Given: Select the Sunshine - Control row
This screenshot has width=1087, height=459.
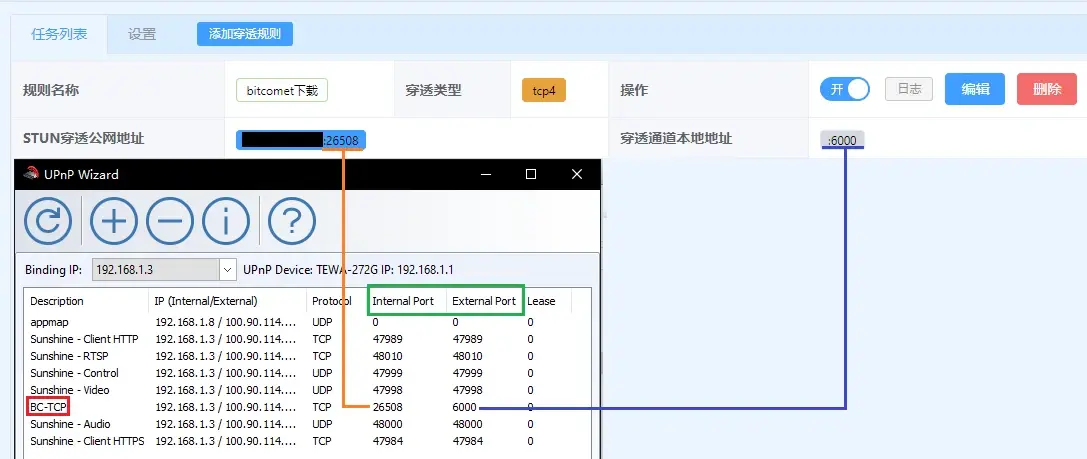Looking at the screenshot, I should 308,373.
